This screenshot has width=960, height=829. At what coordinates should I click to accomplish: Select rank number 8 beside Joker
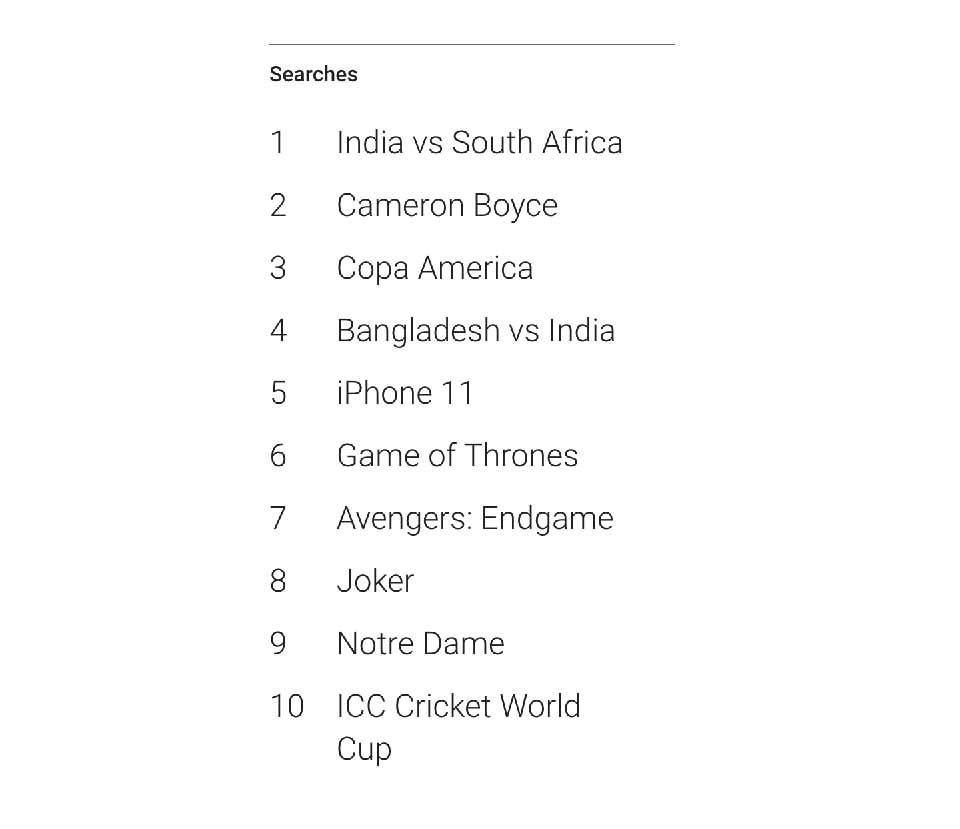tap(278, 581)
